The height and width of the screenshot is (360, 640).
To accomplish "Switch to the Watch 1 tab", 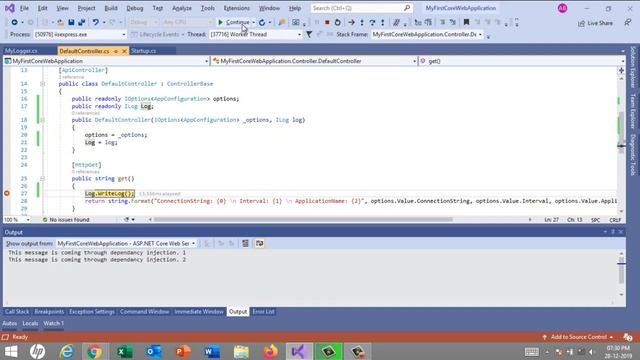I will (53, 323).
